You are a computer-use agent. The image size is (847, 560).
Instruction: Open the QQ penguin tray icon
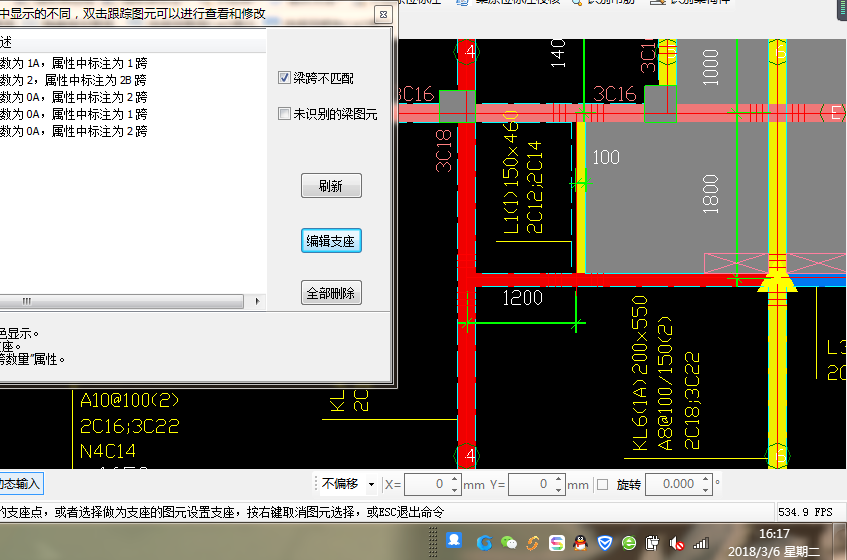tap(581, 543)
